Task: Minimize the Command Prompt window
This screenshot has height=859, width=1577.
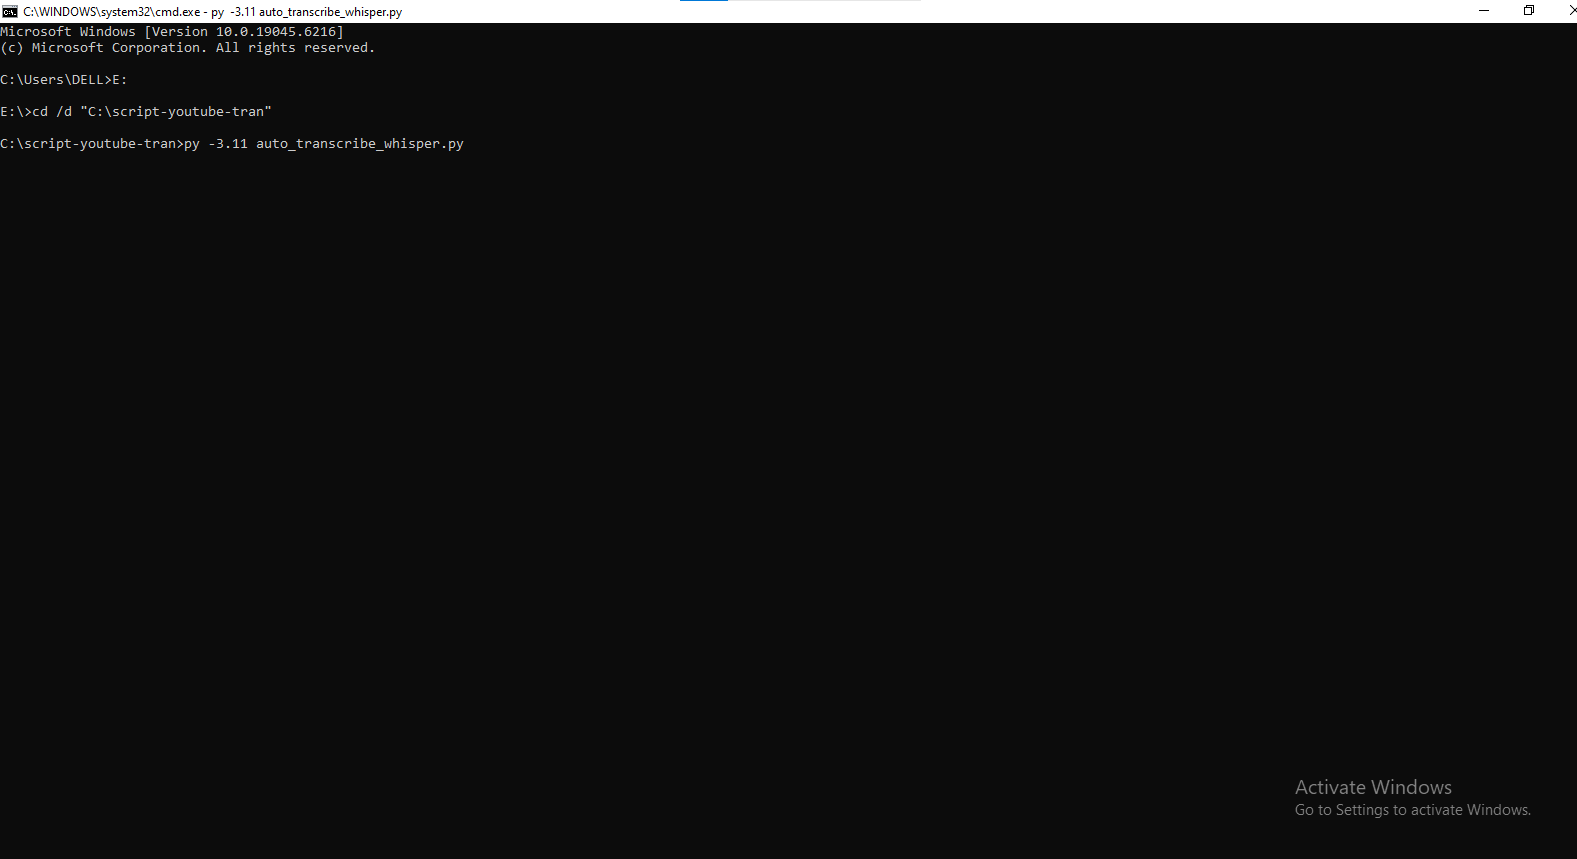Action: click(x=1484, y=11)
